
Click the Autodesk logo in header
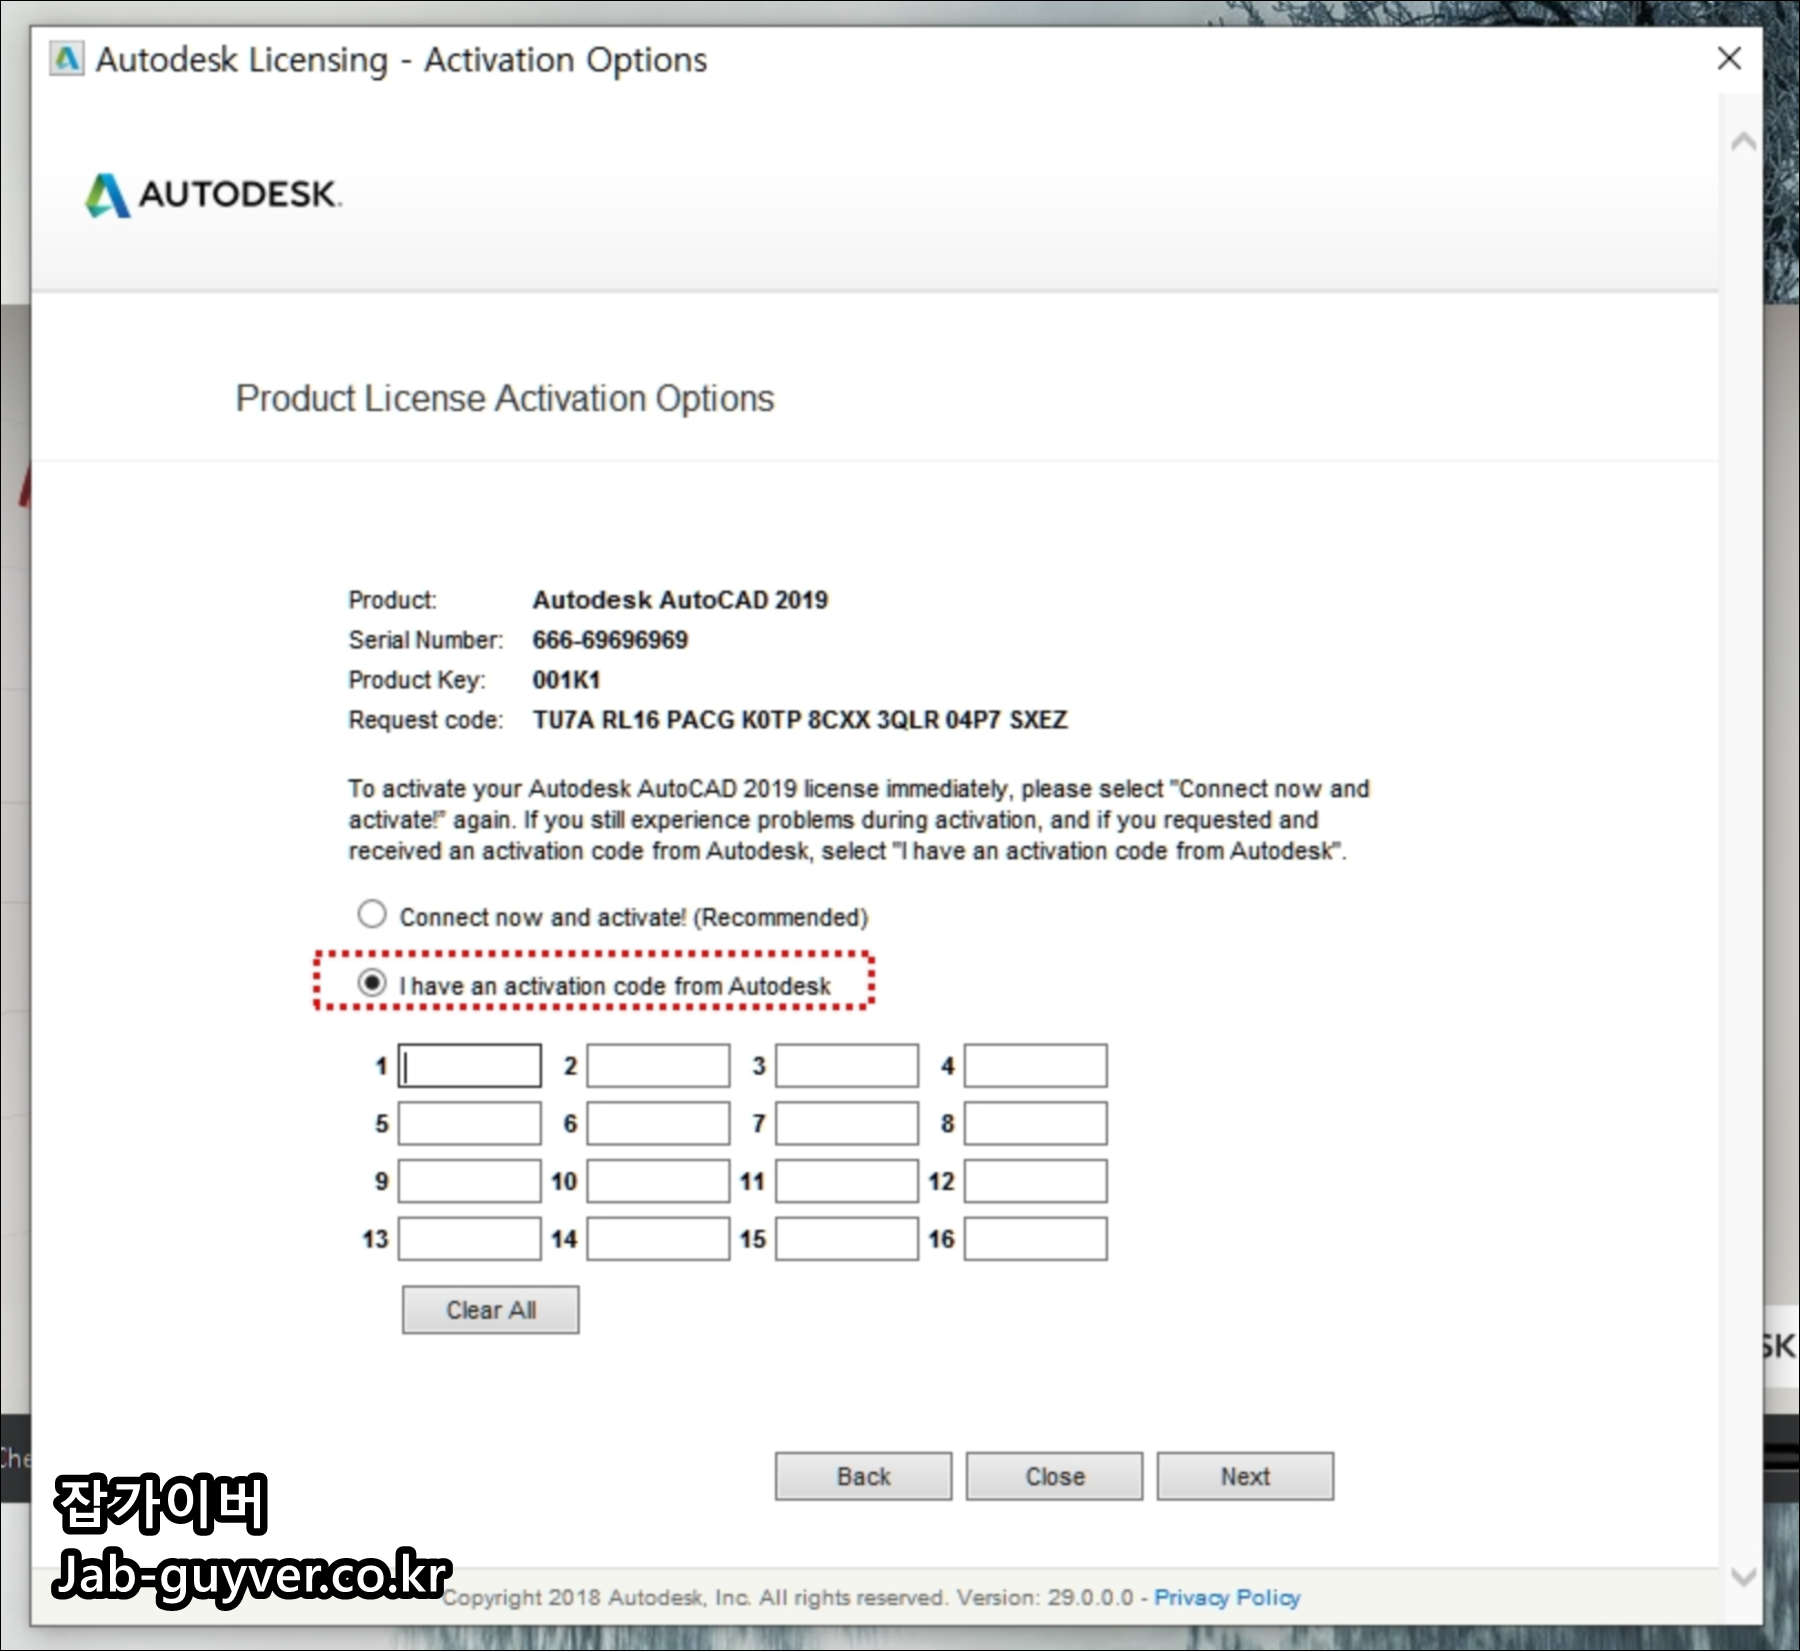214,194
